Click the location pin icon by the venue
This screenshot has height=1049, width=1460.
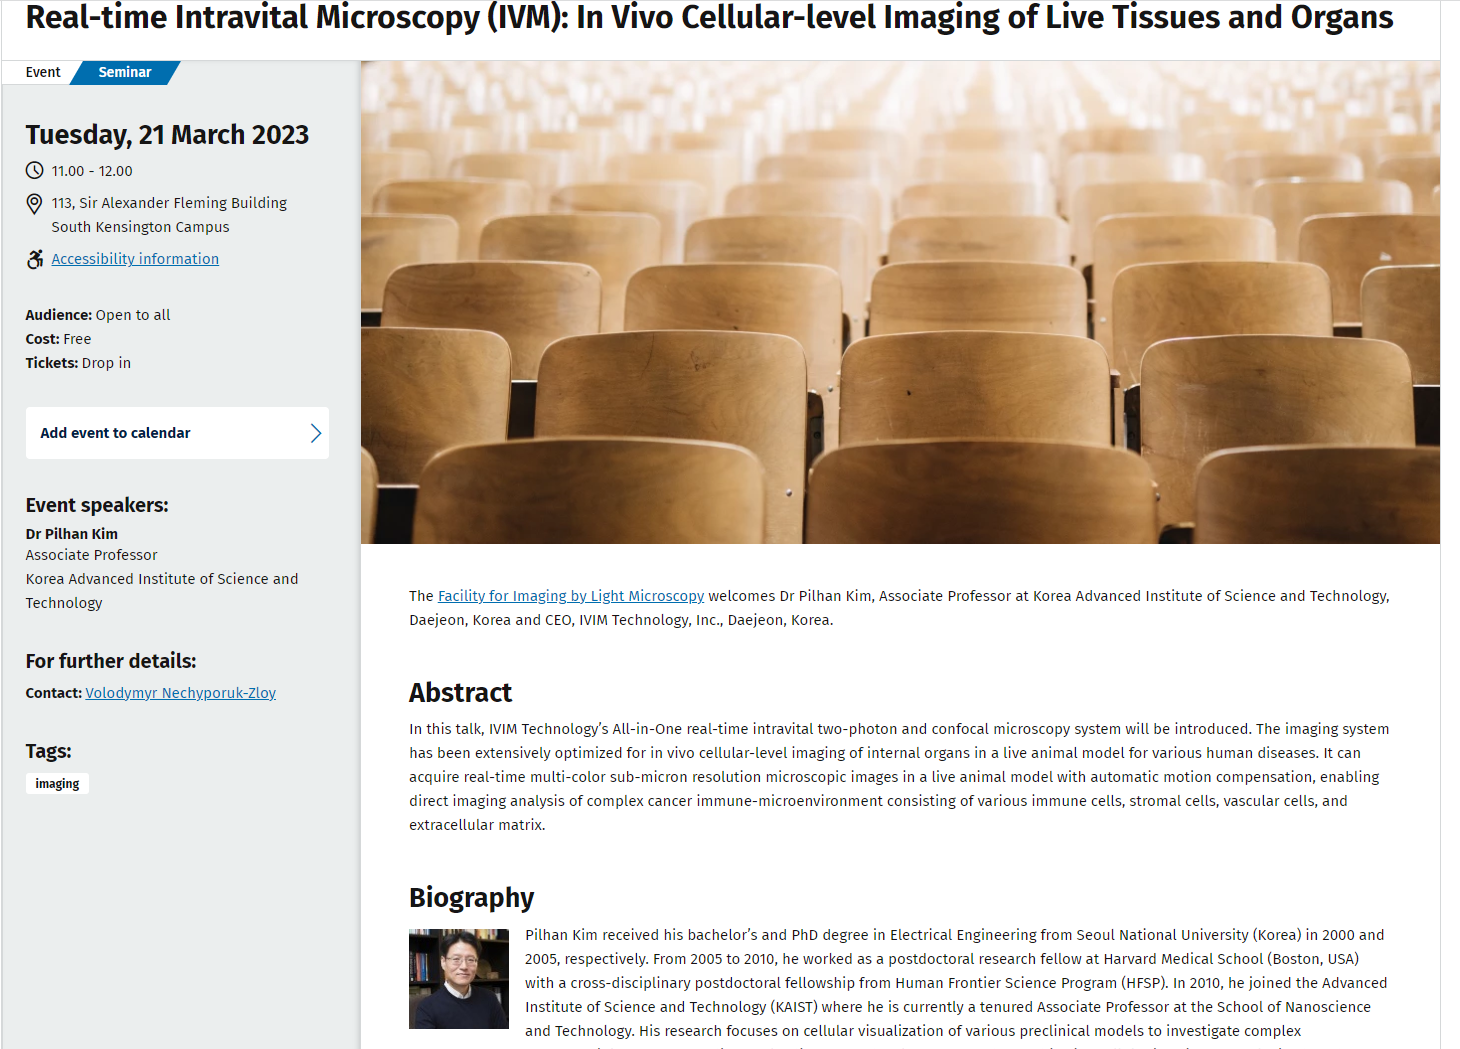coord(34,204)
